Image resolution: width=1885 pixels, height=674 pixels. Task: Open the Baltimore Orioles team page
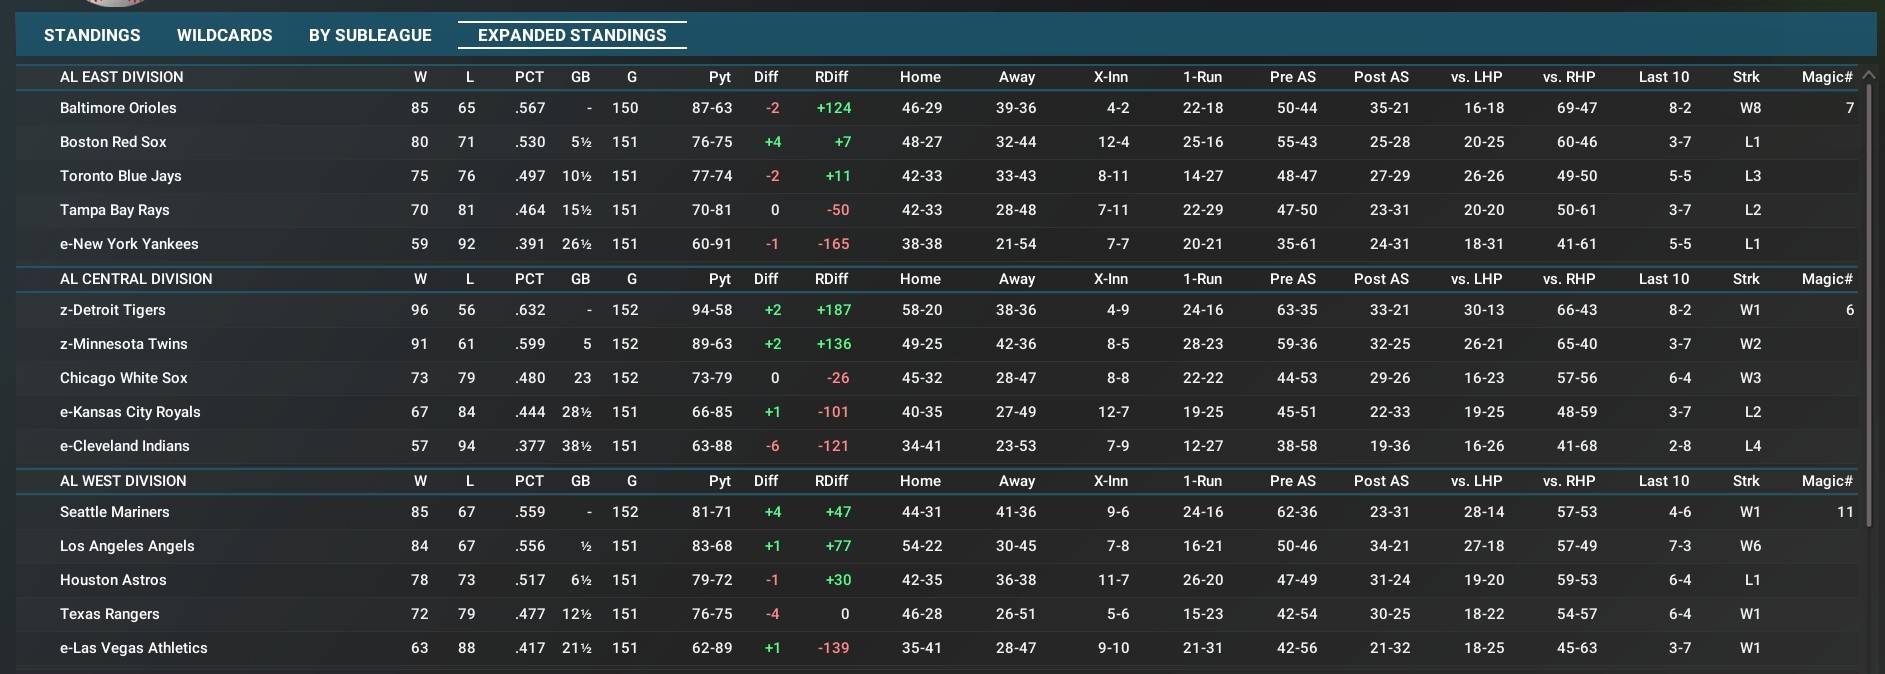pyautogui.click(x=118, y=108)
